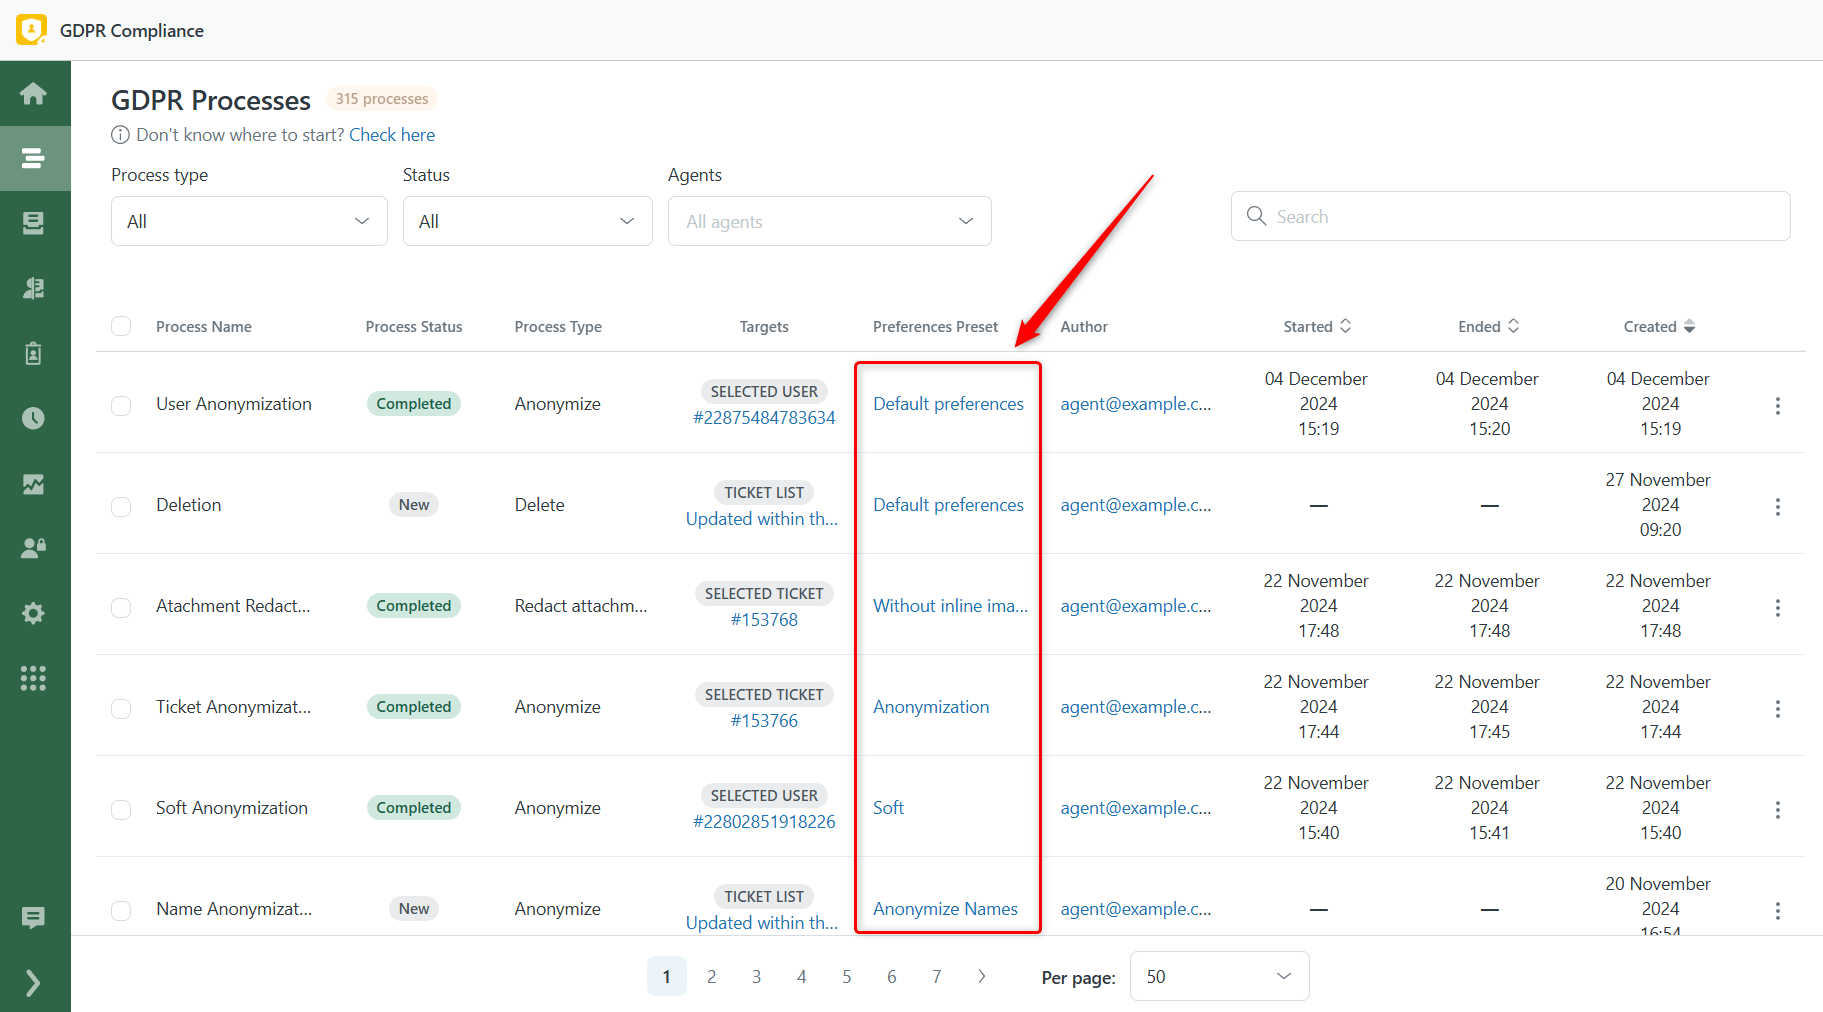This screenshot has height=1012, width=1823.
Task: Go to page 2
Action: click(x=712, y=976)
